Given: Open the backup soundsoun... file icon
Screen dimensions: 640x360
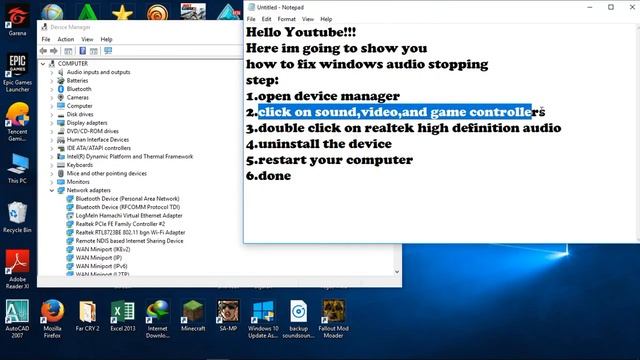Looking at the screenshot, I should point(298,319).
